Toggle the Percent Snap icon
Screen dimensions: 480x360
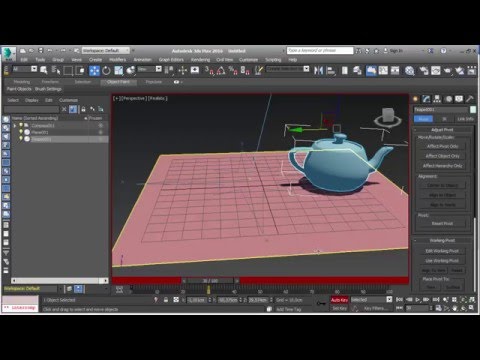click(233, 70)
